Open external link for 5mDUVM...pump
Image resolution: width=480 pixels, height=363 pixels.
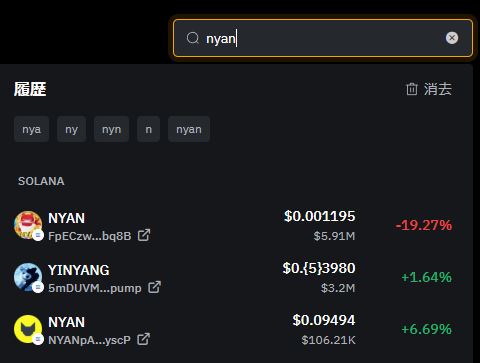click(x=154, y=287)
